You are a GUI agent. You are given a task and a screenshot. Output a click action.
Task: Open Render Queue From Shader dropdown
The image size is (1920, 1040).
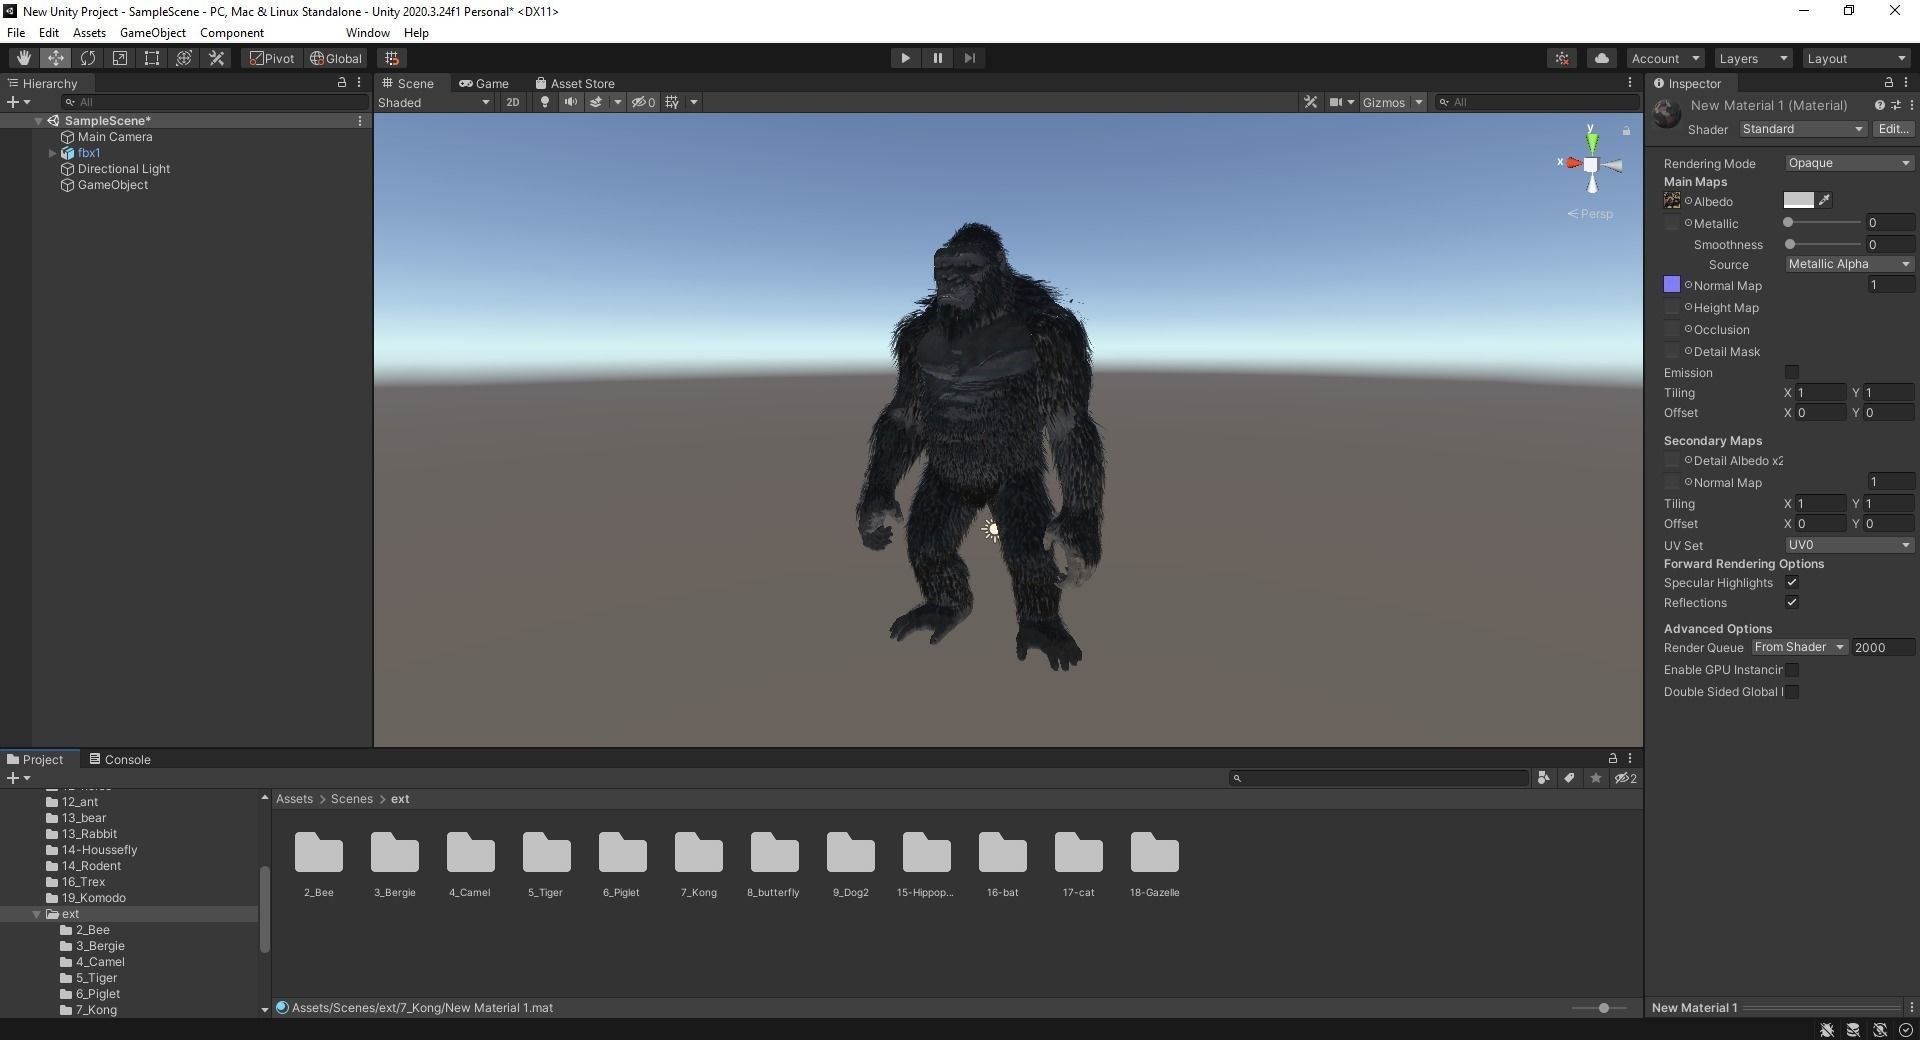[x=1799, y=647]
